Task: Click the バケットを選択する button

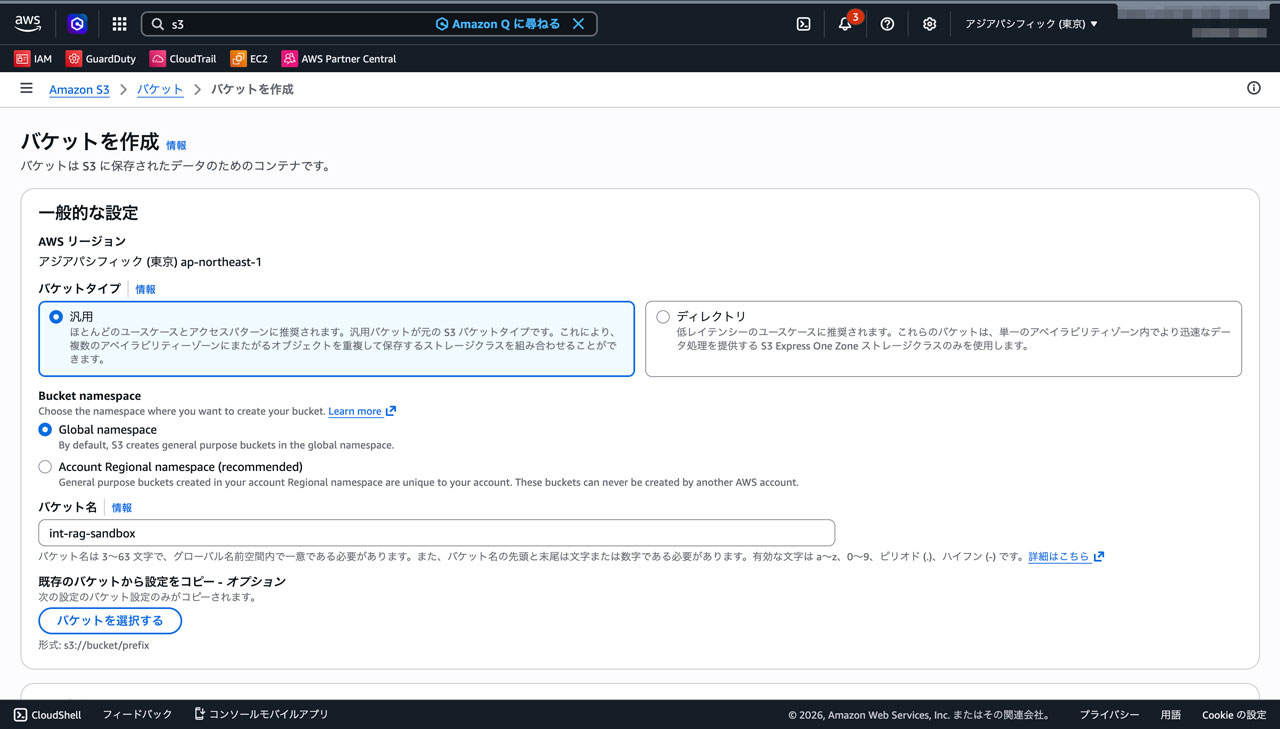Action: pyautogui.click(x=110, y=621)
